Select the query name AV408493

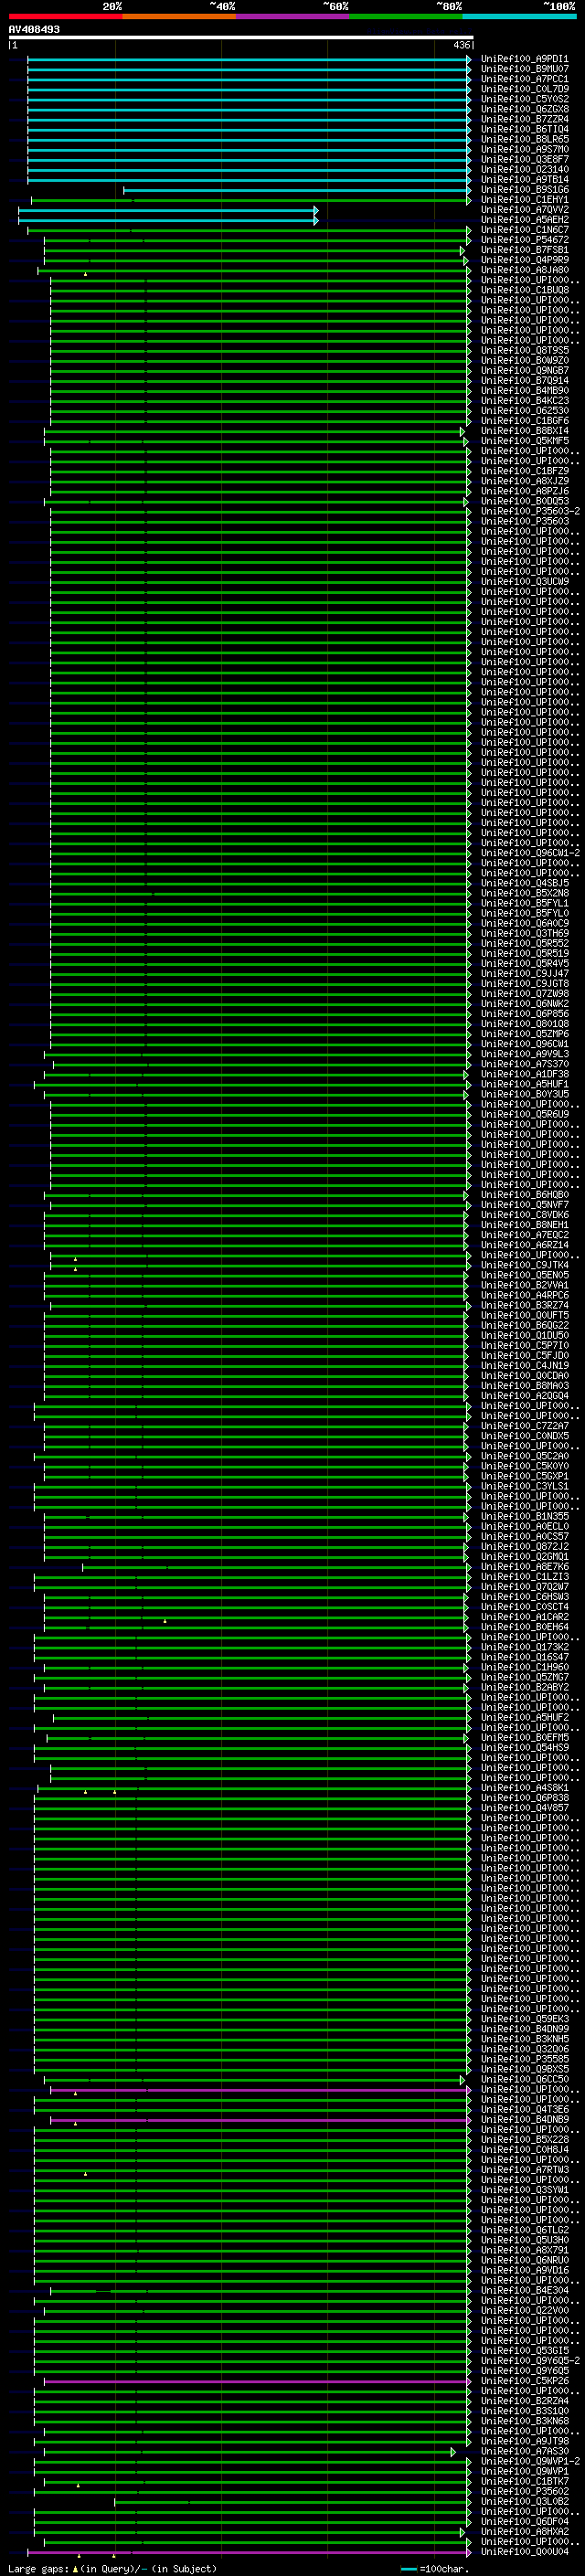[34, 29]
